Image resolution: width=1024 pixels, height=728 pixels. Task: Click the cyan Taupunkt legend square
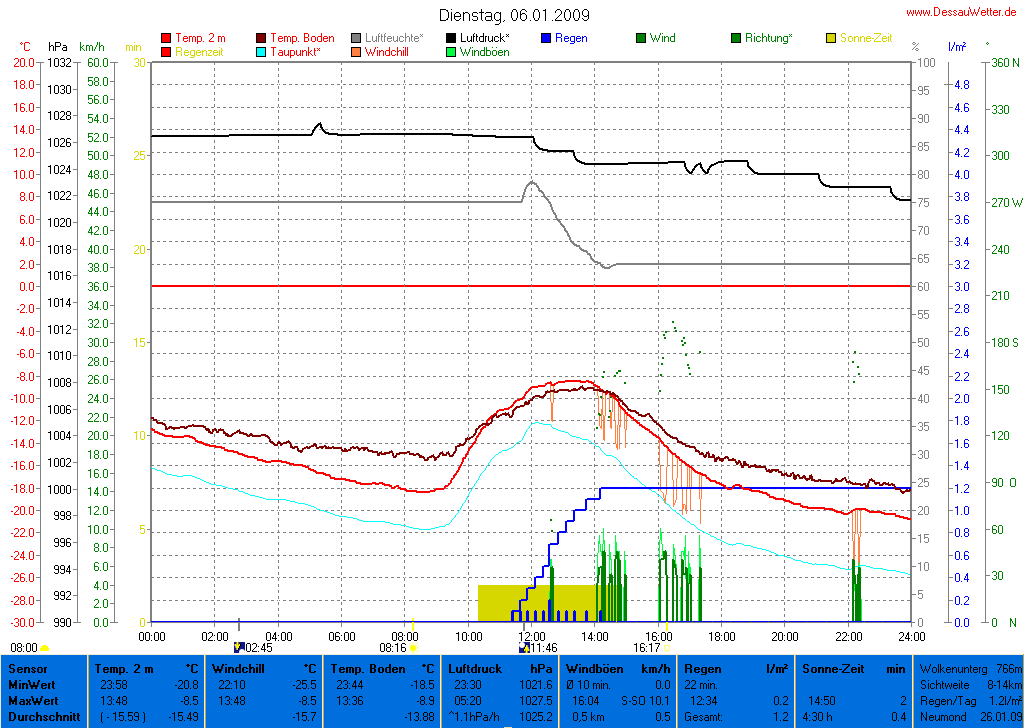click(x=262, y=52)
